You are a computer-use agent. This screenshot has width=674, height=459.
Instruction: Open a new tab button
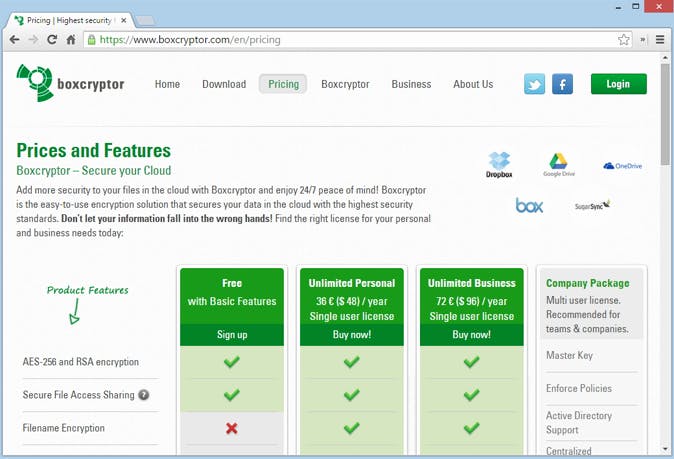pyautogui.click(x=145, y=20)
